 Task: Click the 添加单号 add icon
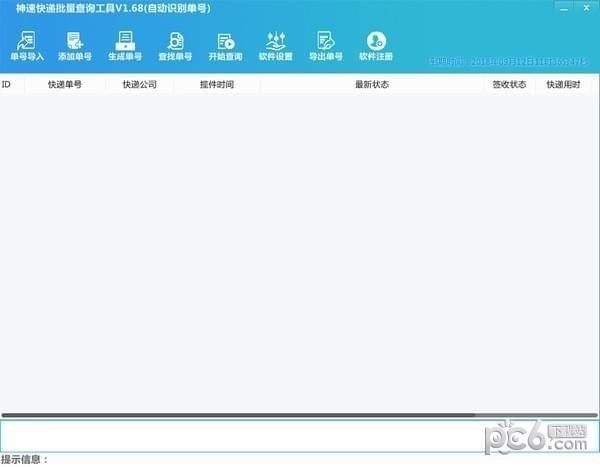(75, 46)
